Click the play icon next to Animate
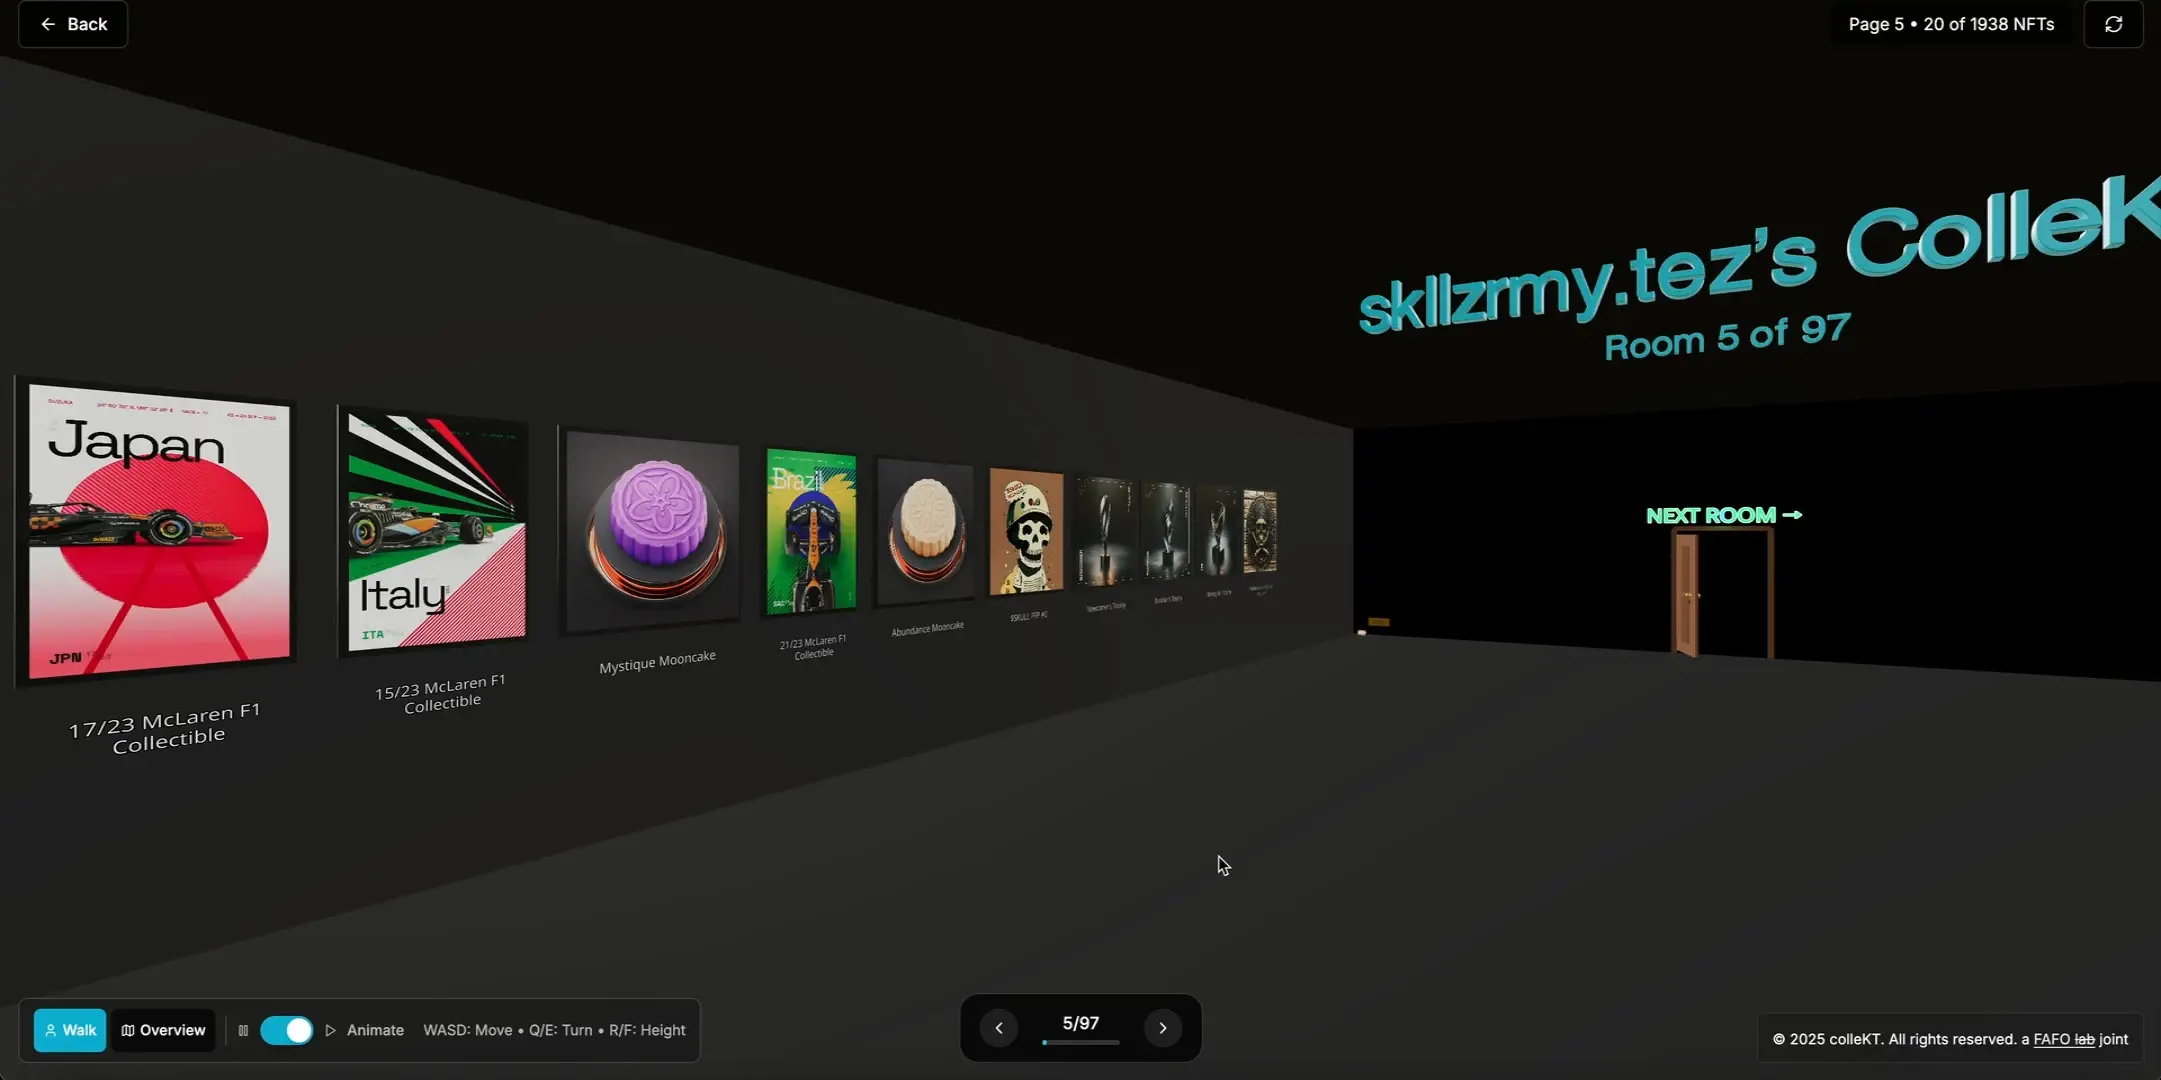 [330, 1030]
